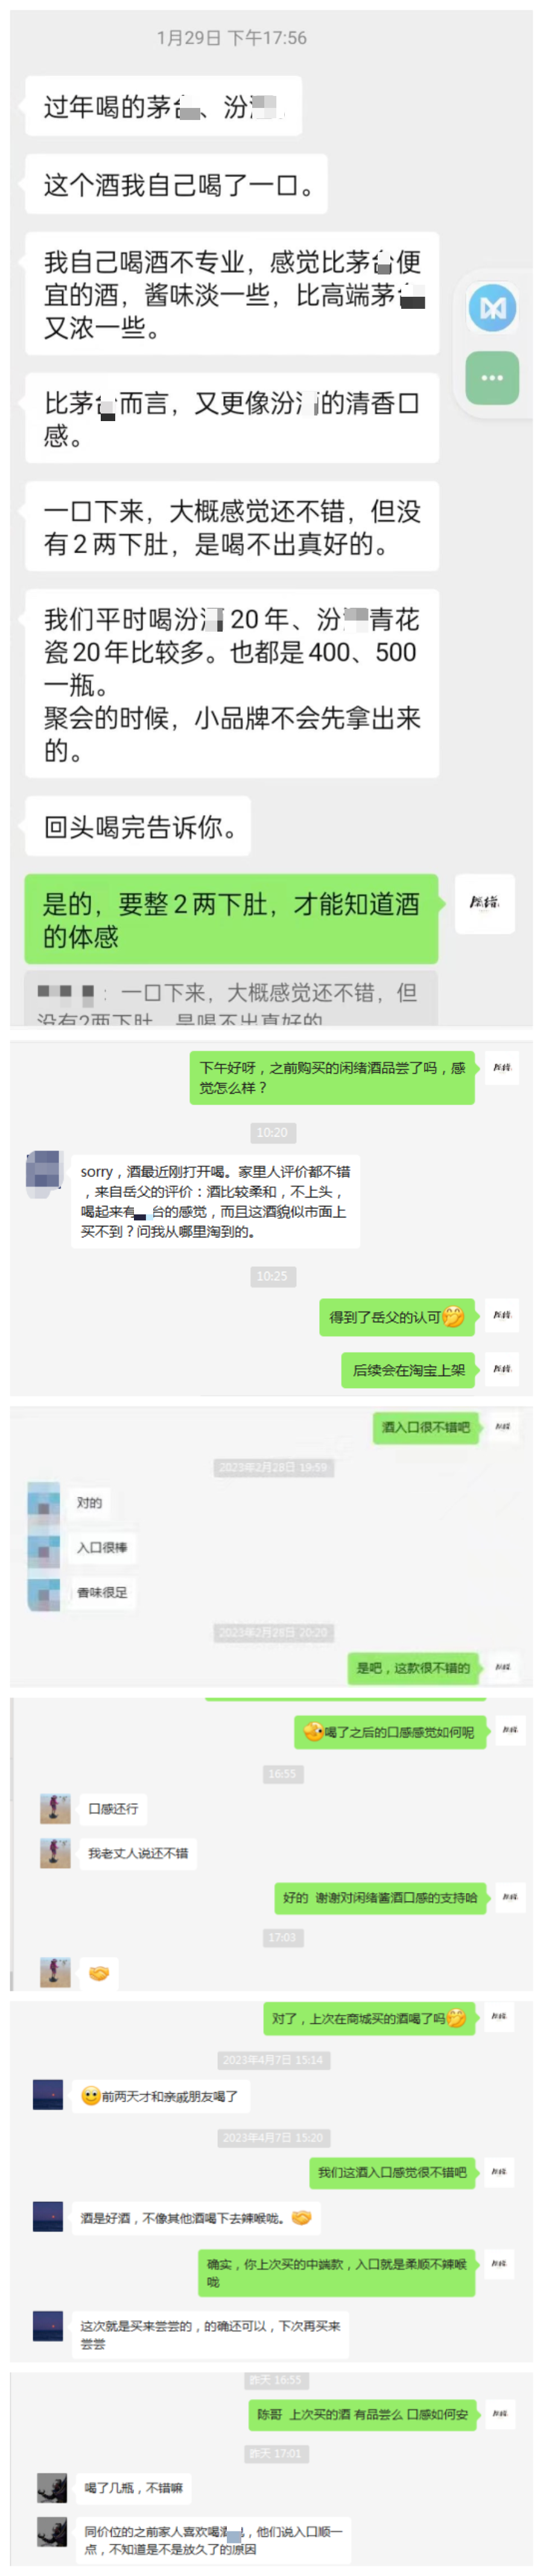This screenshot has height=2576, width=543.
Task: Tap avatar beside "前两天才和亲戚朋友喝了"
Action: tap(48, 2094)
